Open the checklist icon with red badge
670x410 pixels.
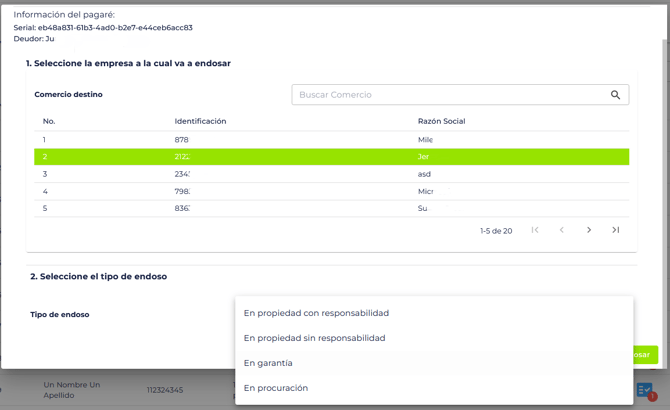(645, 390)
